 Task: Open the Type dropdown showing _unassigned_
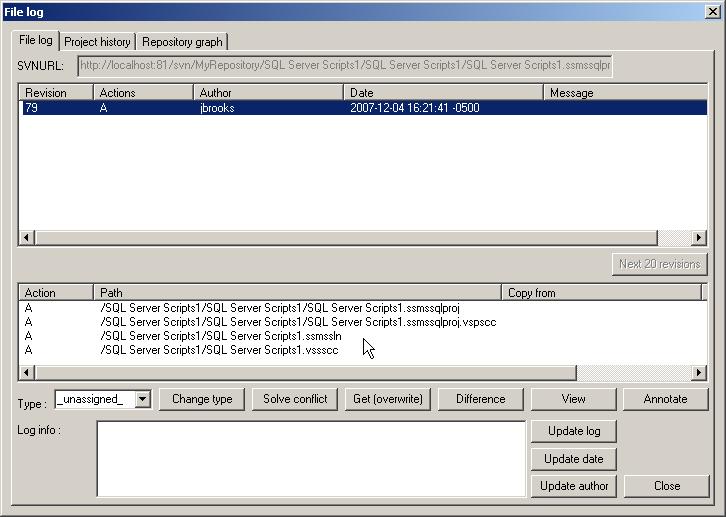click(x=142, y=399)
